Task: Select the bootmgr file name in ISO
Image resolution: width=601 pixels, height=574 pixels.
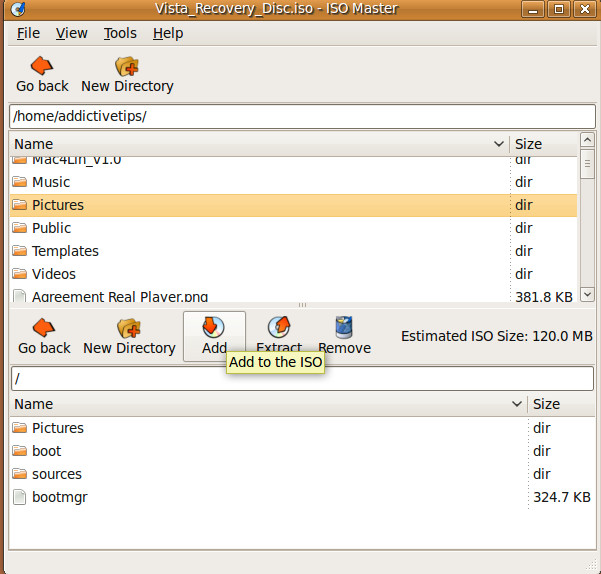Action: 60,497
